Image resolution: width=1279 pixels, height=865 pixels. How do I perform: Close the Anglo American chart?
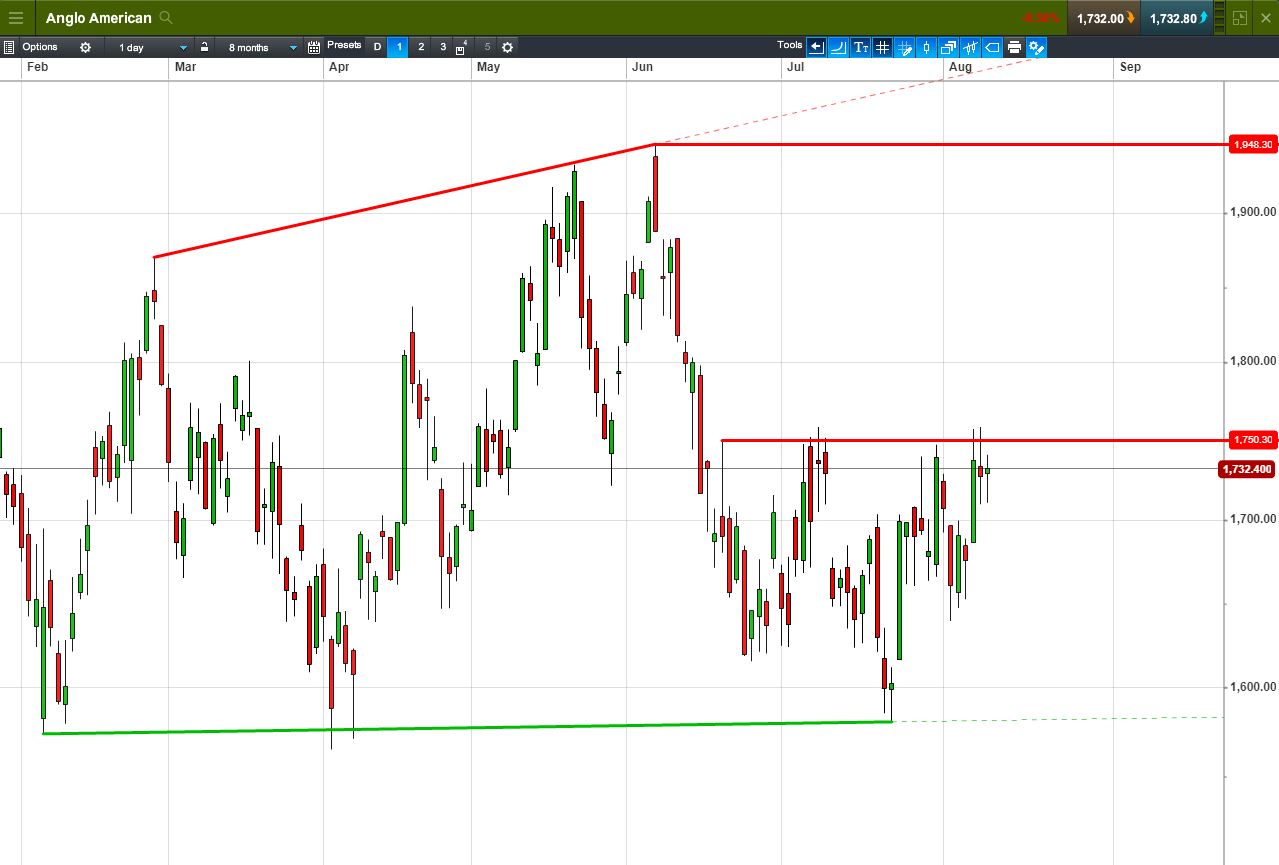1265,18
